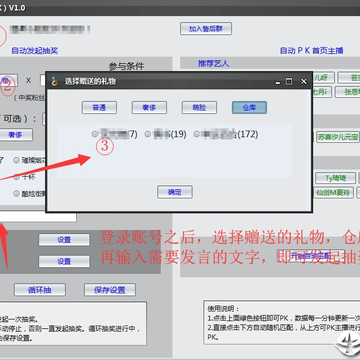Select the 璀璨烟花 radio option
The width and height of the screenshot is (360, 360).
[x=17, y=160]
